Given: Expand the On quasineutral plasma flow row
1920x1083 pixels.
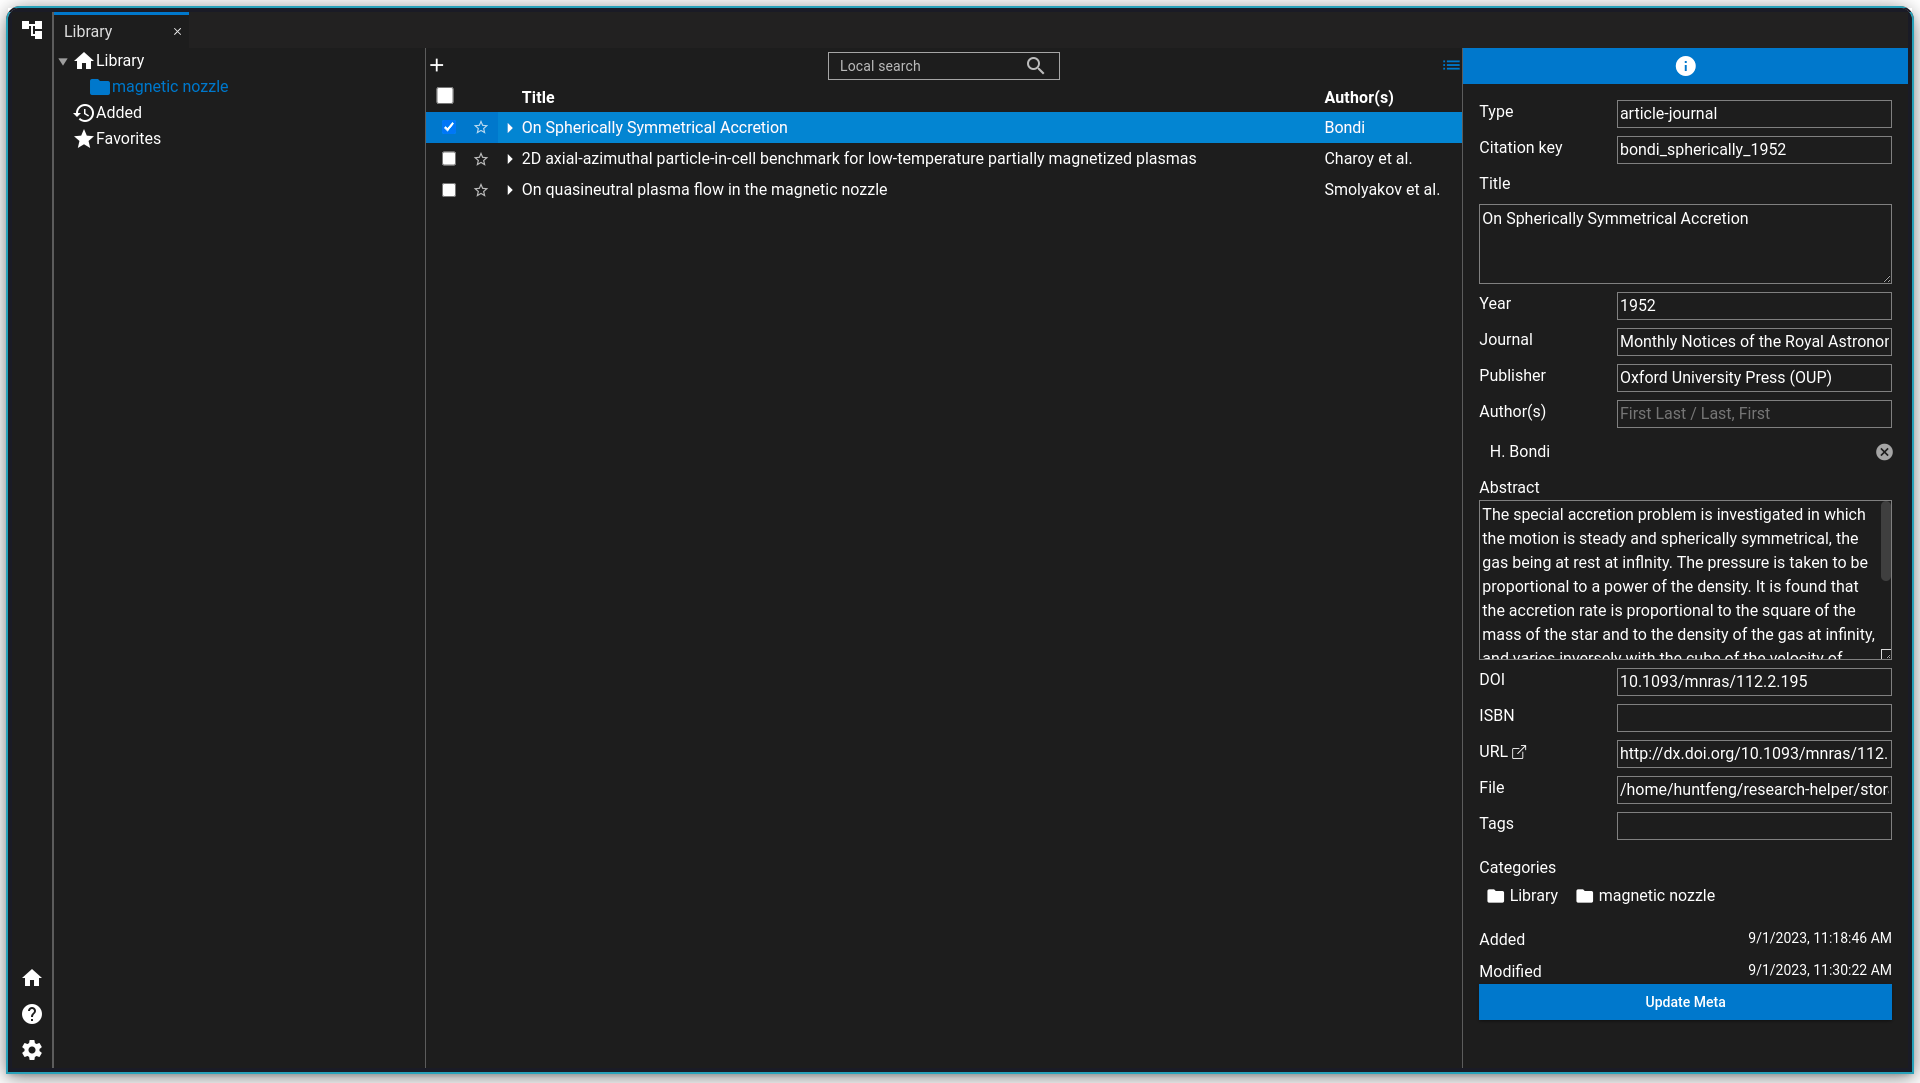Looking at the screenshot, I should point(510,190).
